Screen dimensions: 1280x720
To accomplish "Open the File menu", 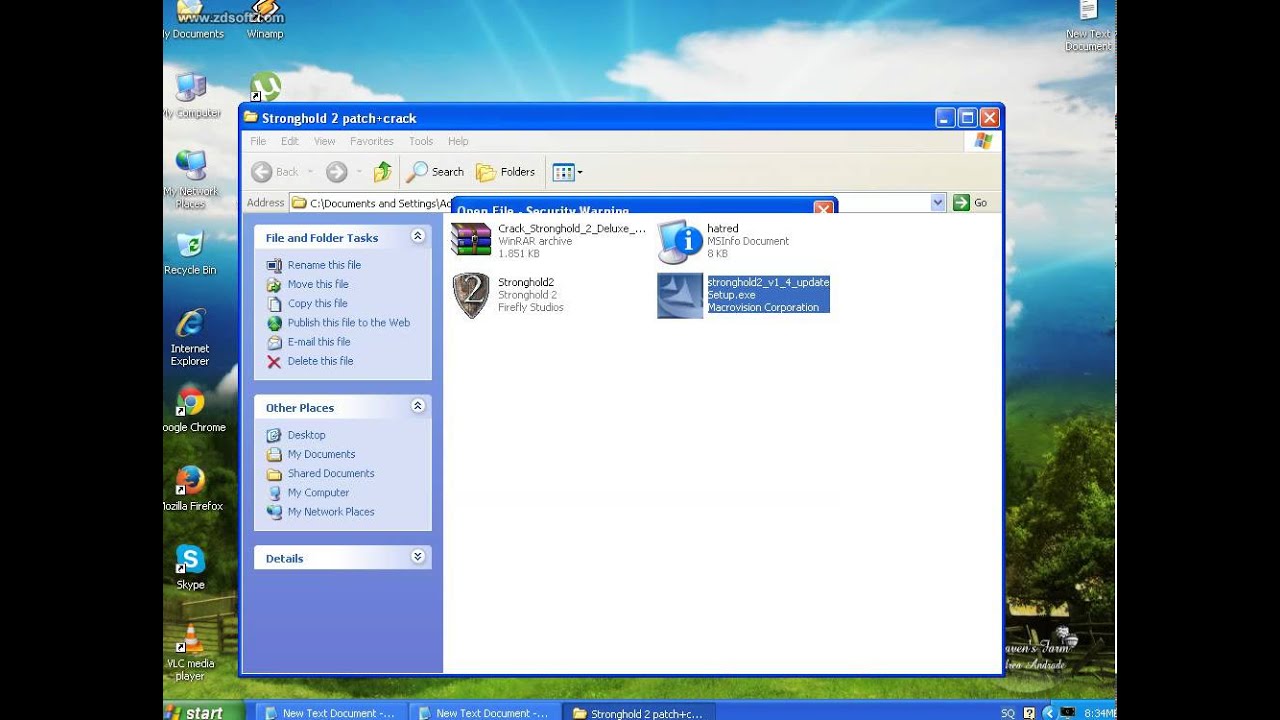I will (258, 141).
